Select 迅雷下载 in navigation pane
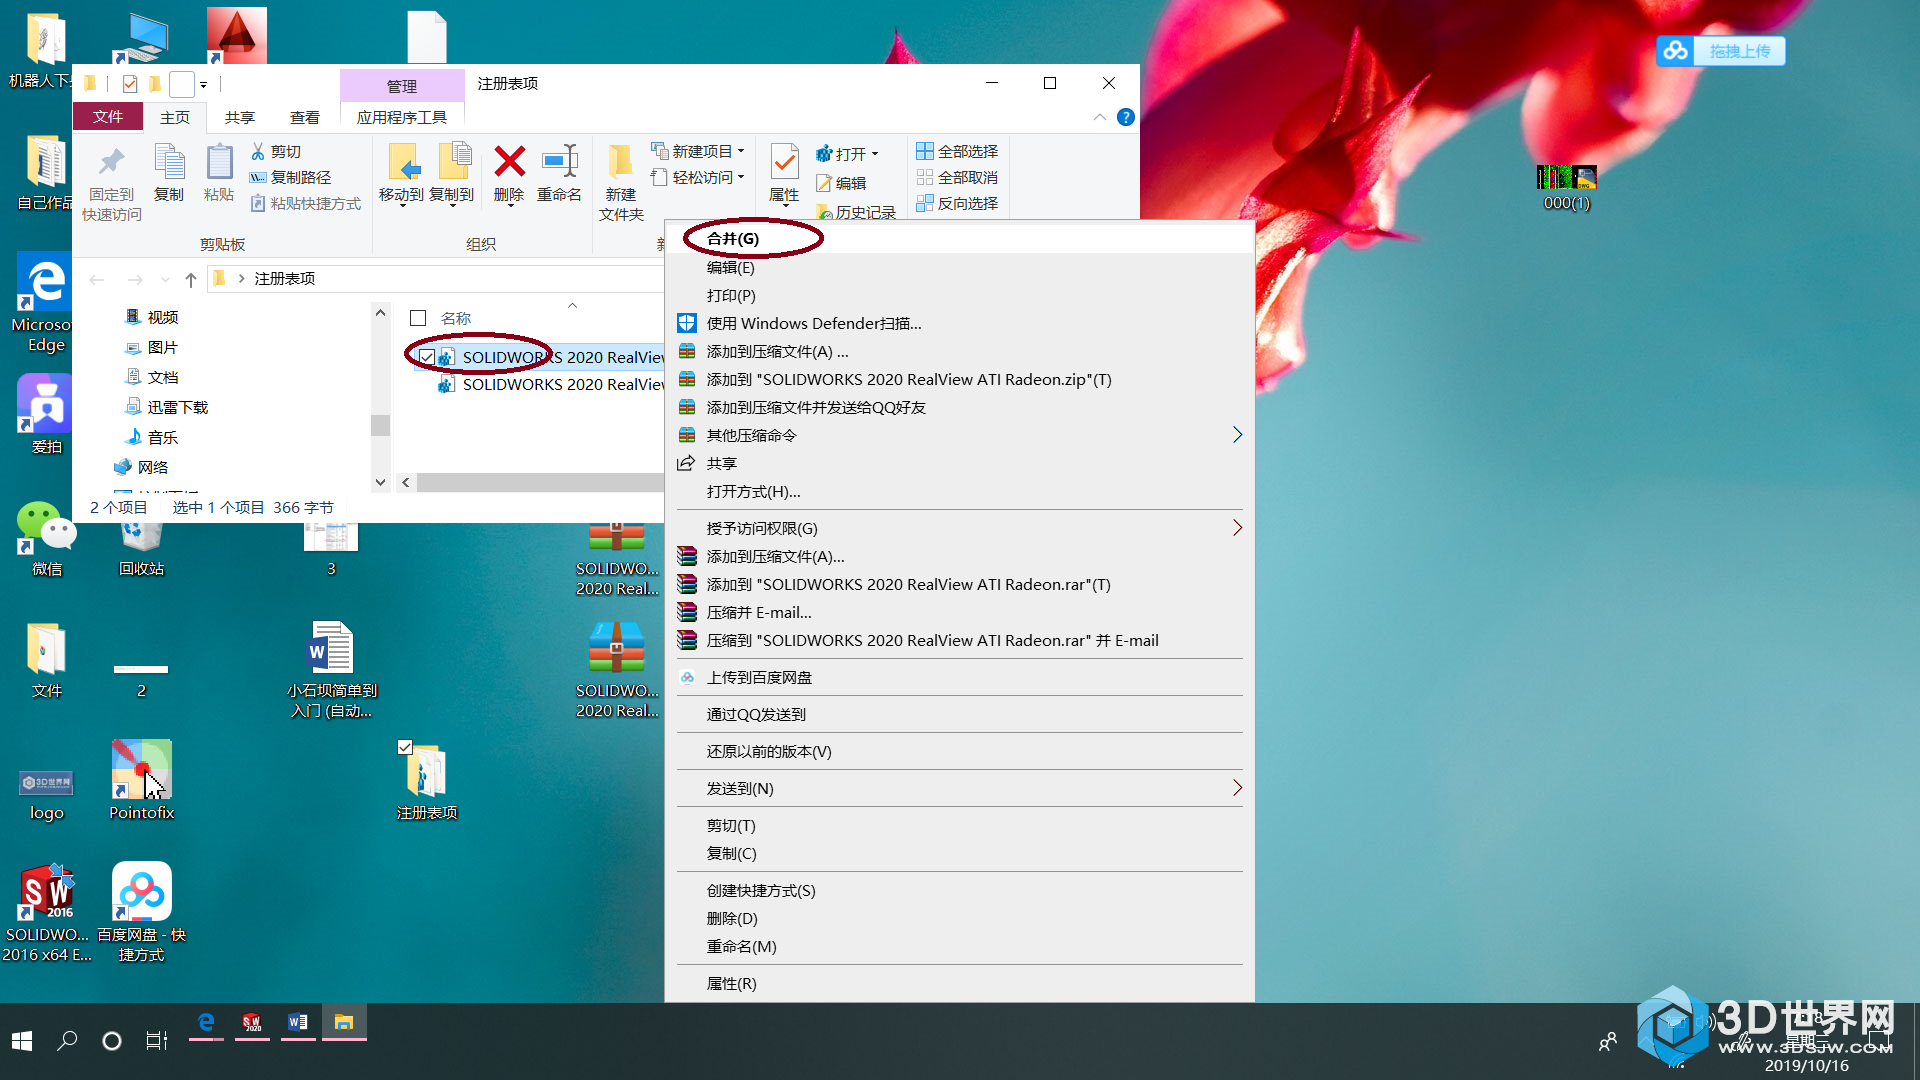Screen dimensions: 1920x1080 pyautogui.click(x=167, y=407)
